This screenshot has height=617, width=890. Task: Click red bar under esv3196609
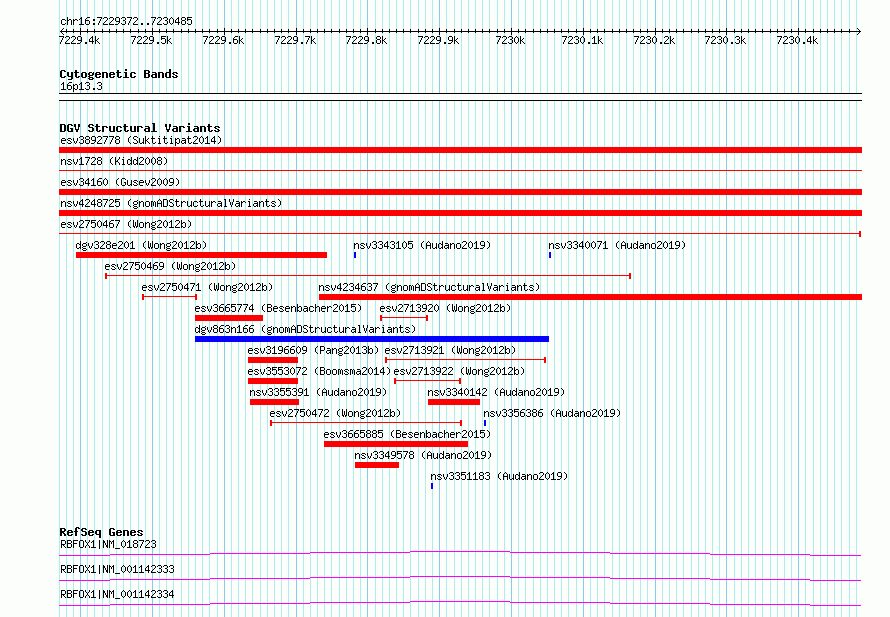273,360
